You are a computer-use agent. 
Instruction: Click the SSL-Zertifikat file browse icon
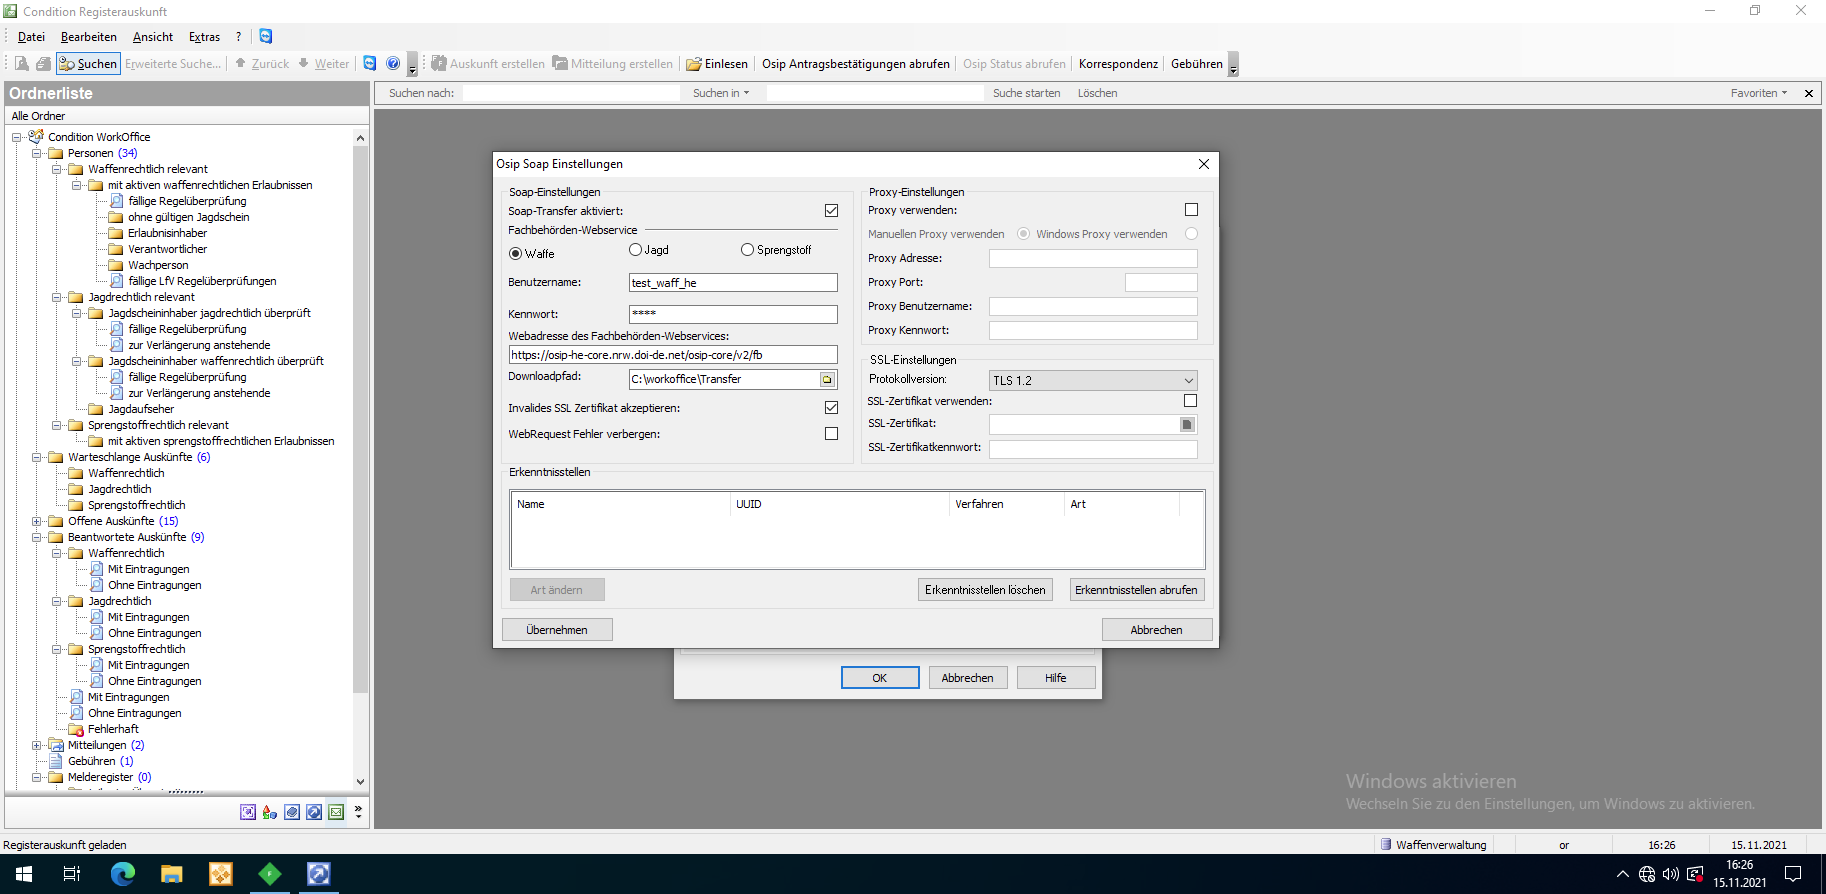point(1187,425)
